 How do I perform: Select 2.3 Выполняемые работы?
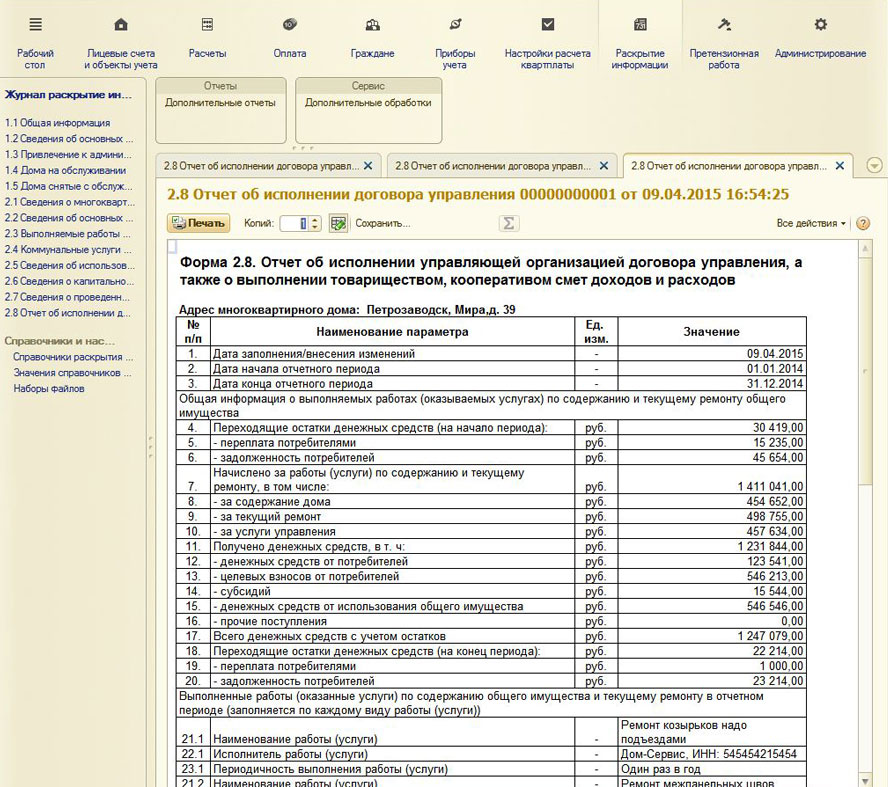67,234
